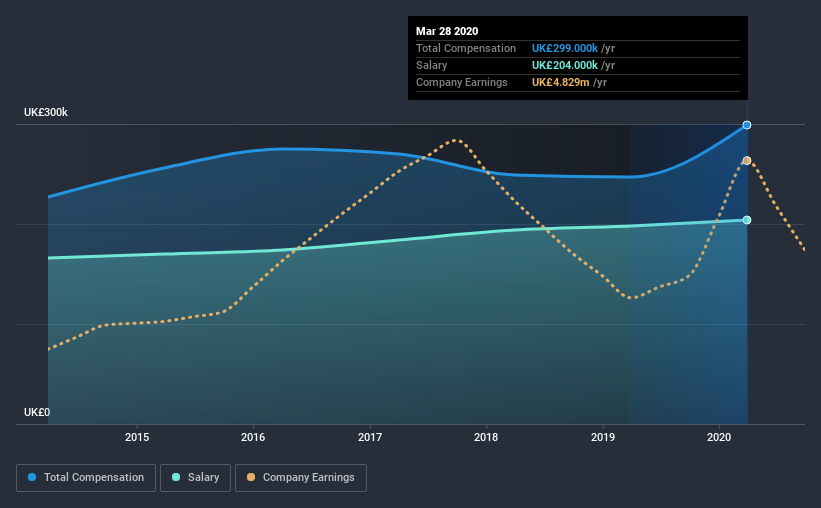The image size is (821, 508).
Task: Click the UK£0 y-axis label
Action: [x=37, y=413]
